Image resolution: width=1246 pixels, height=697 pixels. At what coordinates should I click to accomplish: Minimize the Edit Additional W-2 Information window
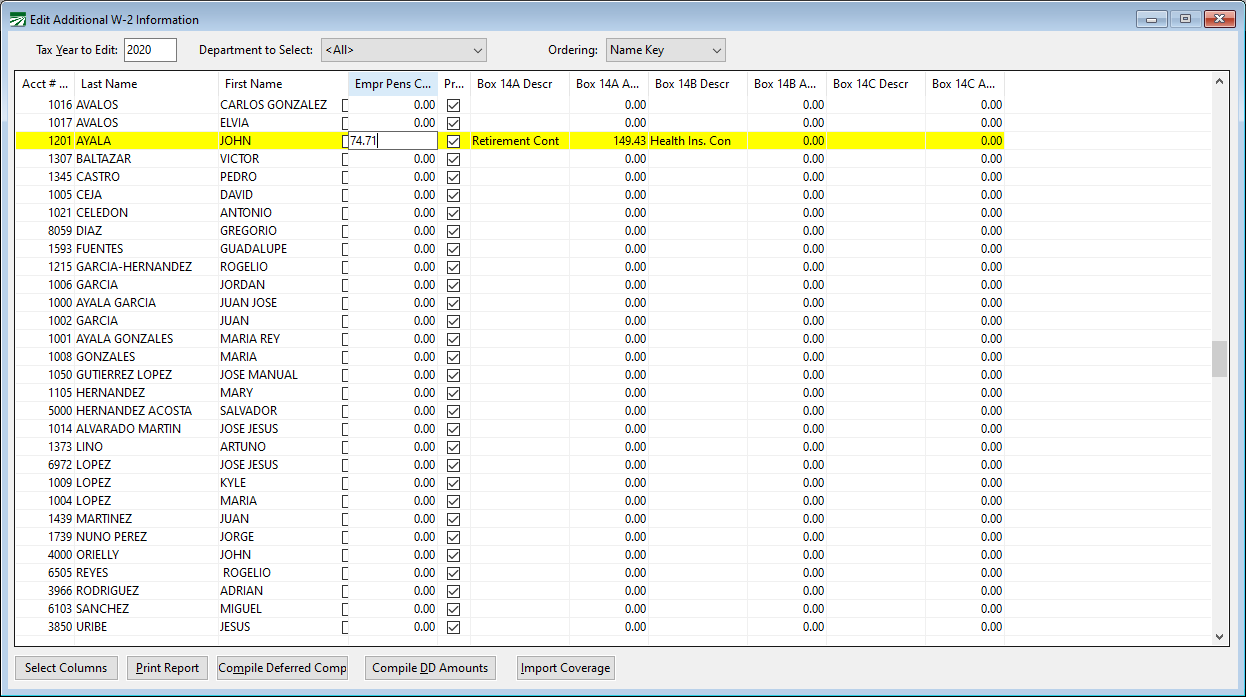point(1152,19)
